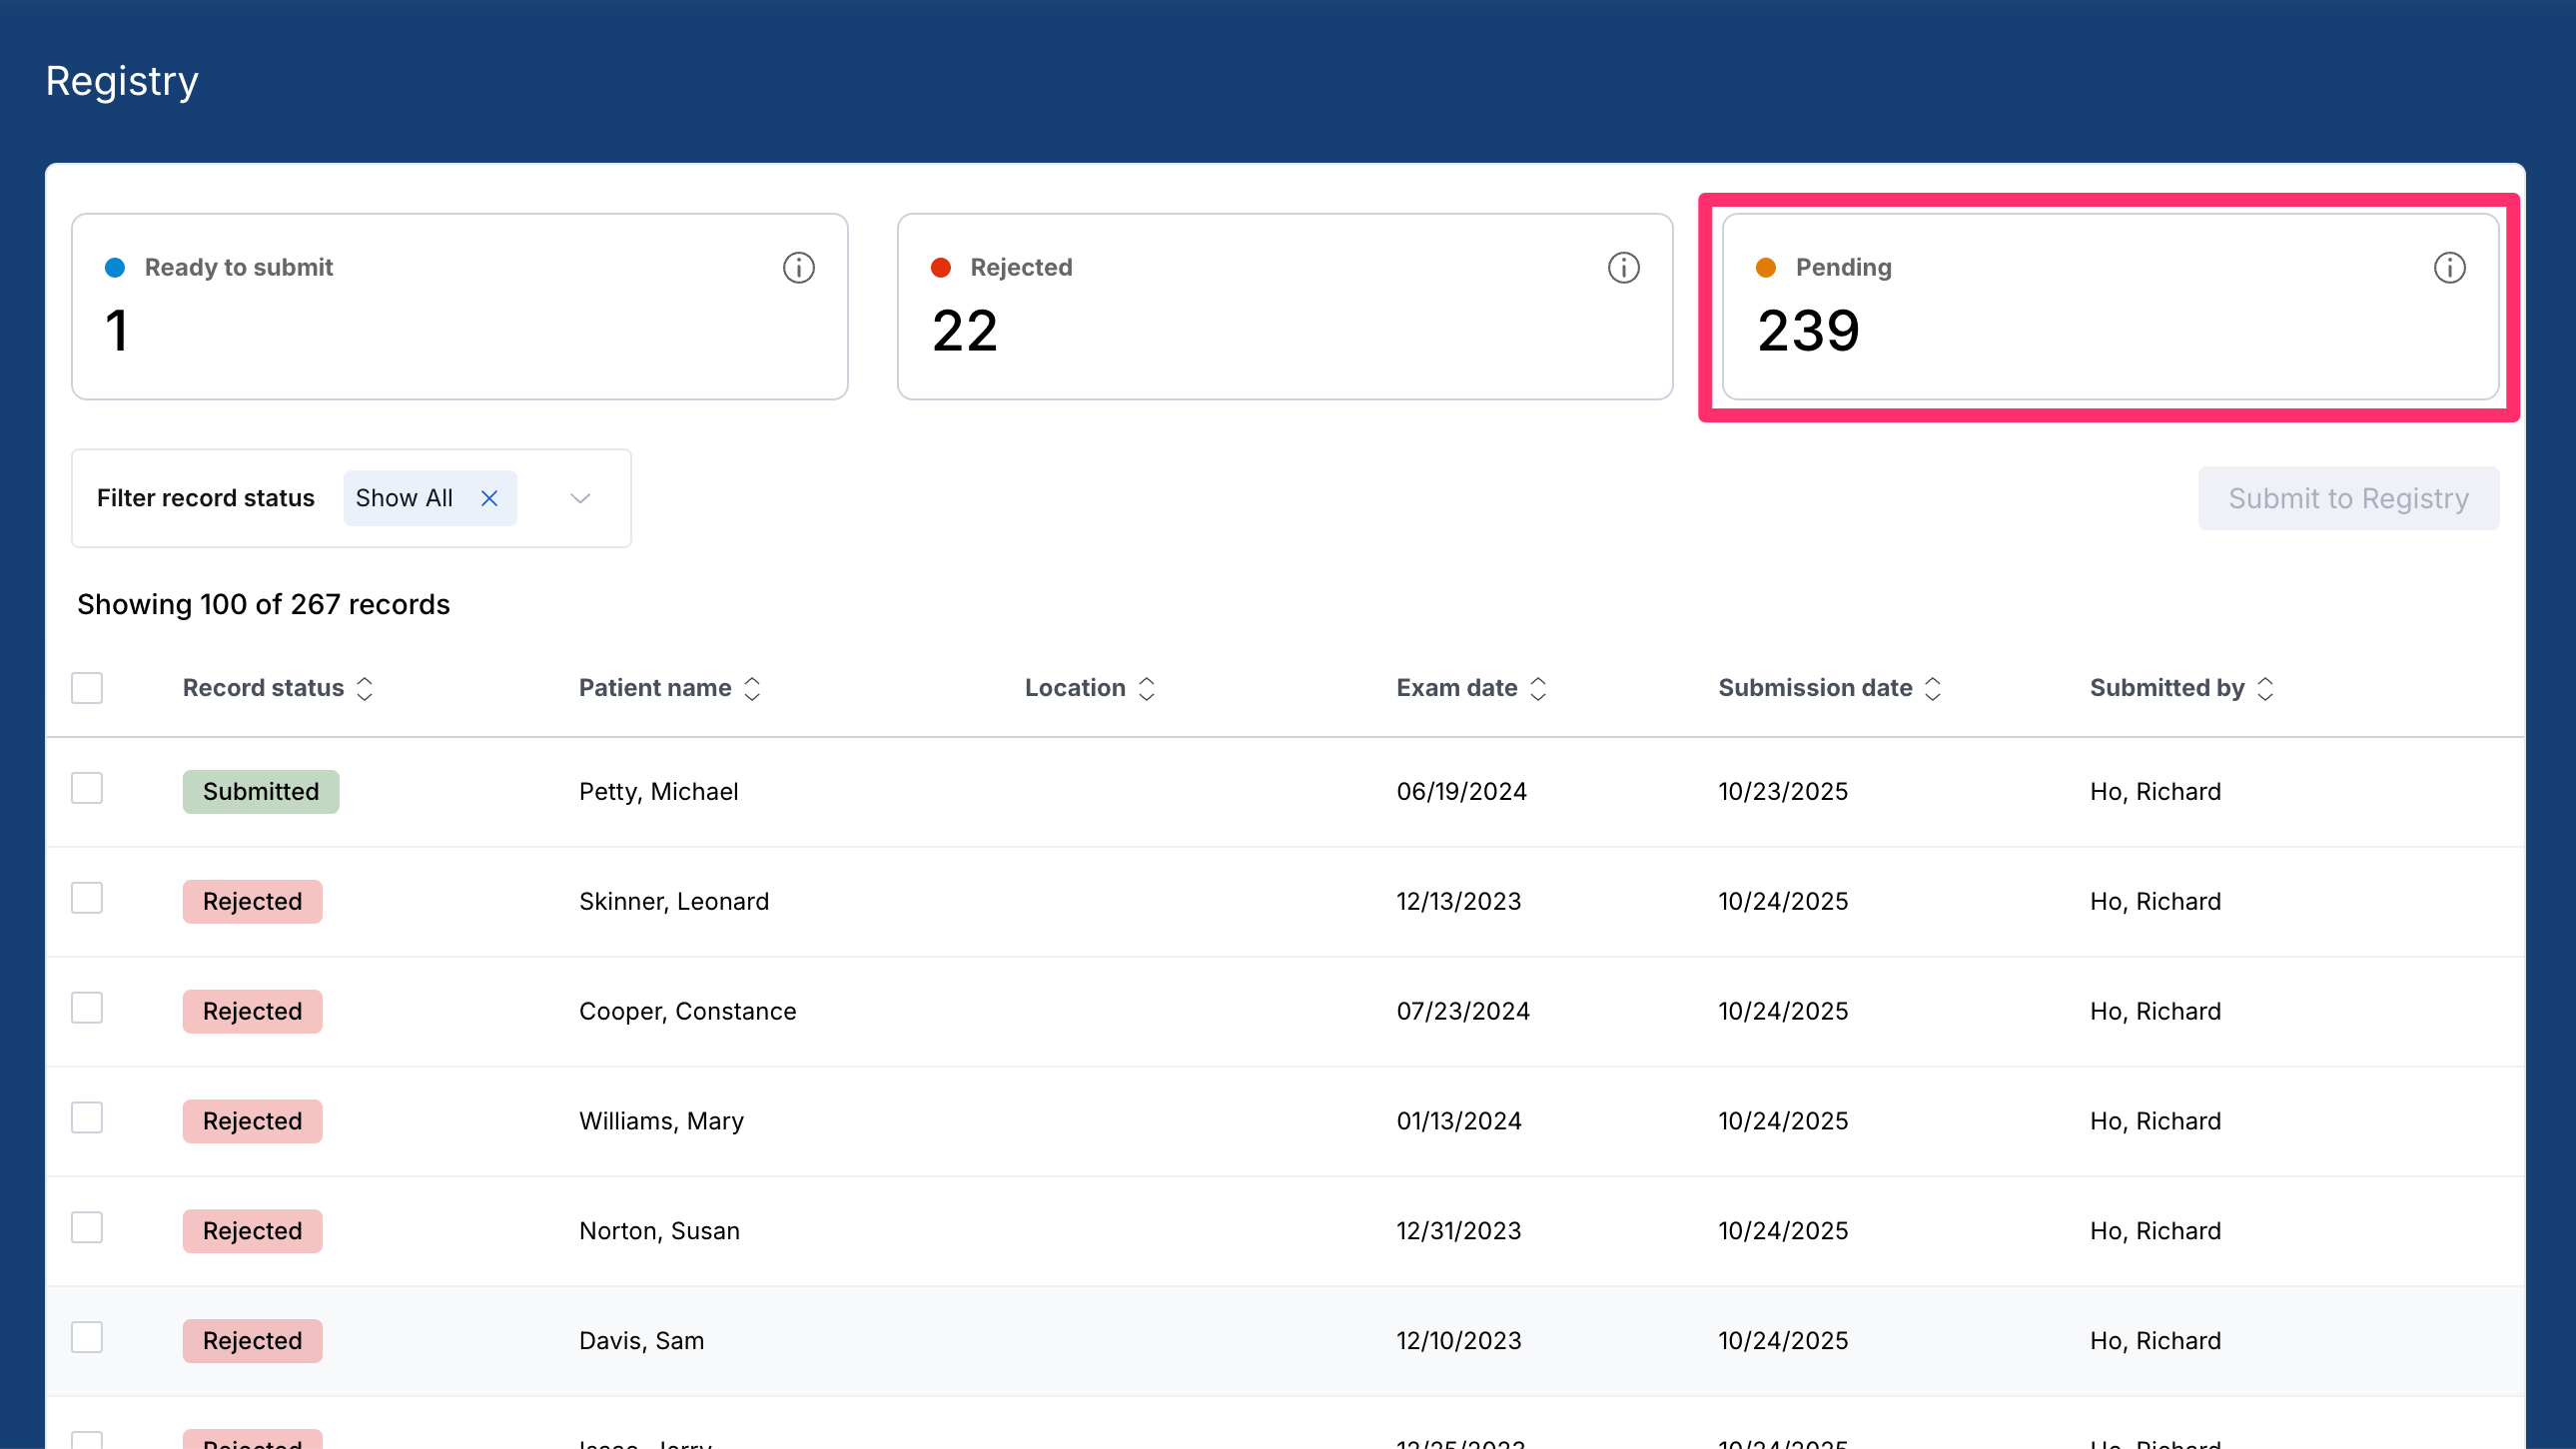Open the Rejected card info icon
This screenshot has height=1449, width=2576.
1623,268
